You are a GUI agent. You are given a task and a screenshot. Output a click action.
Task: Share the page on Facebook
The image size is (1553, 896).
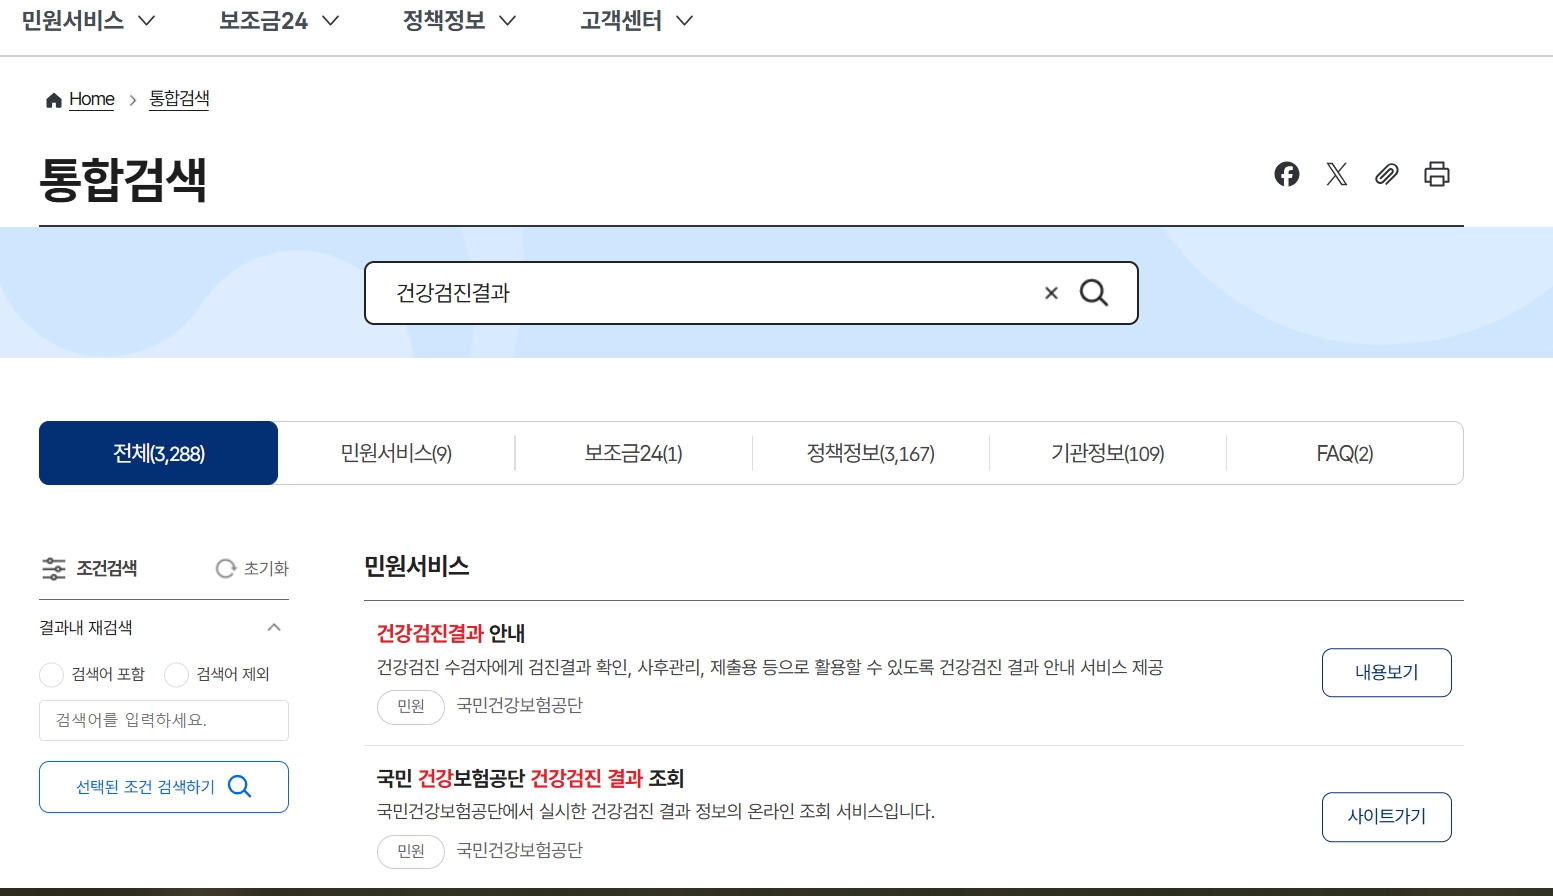pyautogui.click(x=1287, y=174)
